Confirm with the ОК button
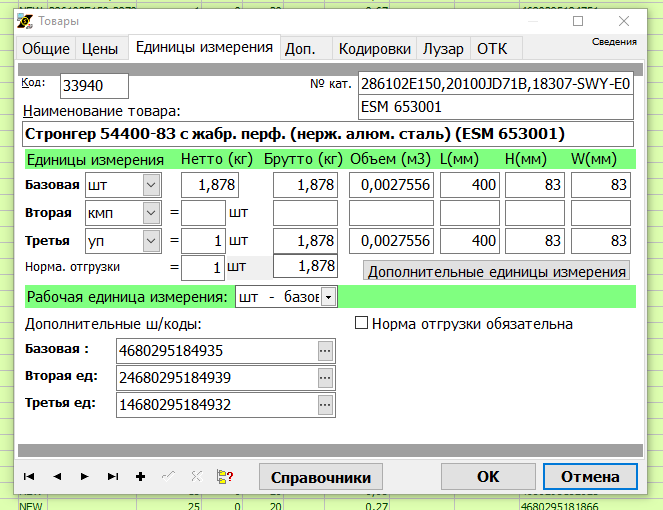 [488, 477]
